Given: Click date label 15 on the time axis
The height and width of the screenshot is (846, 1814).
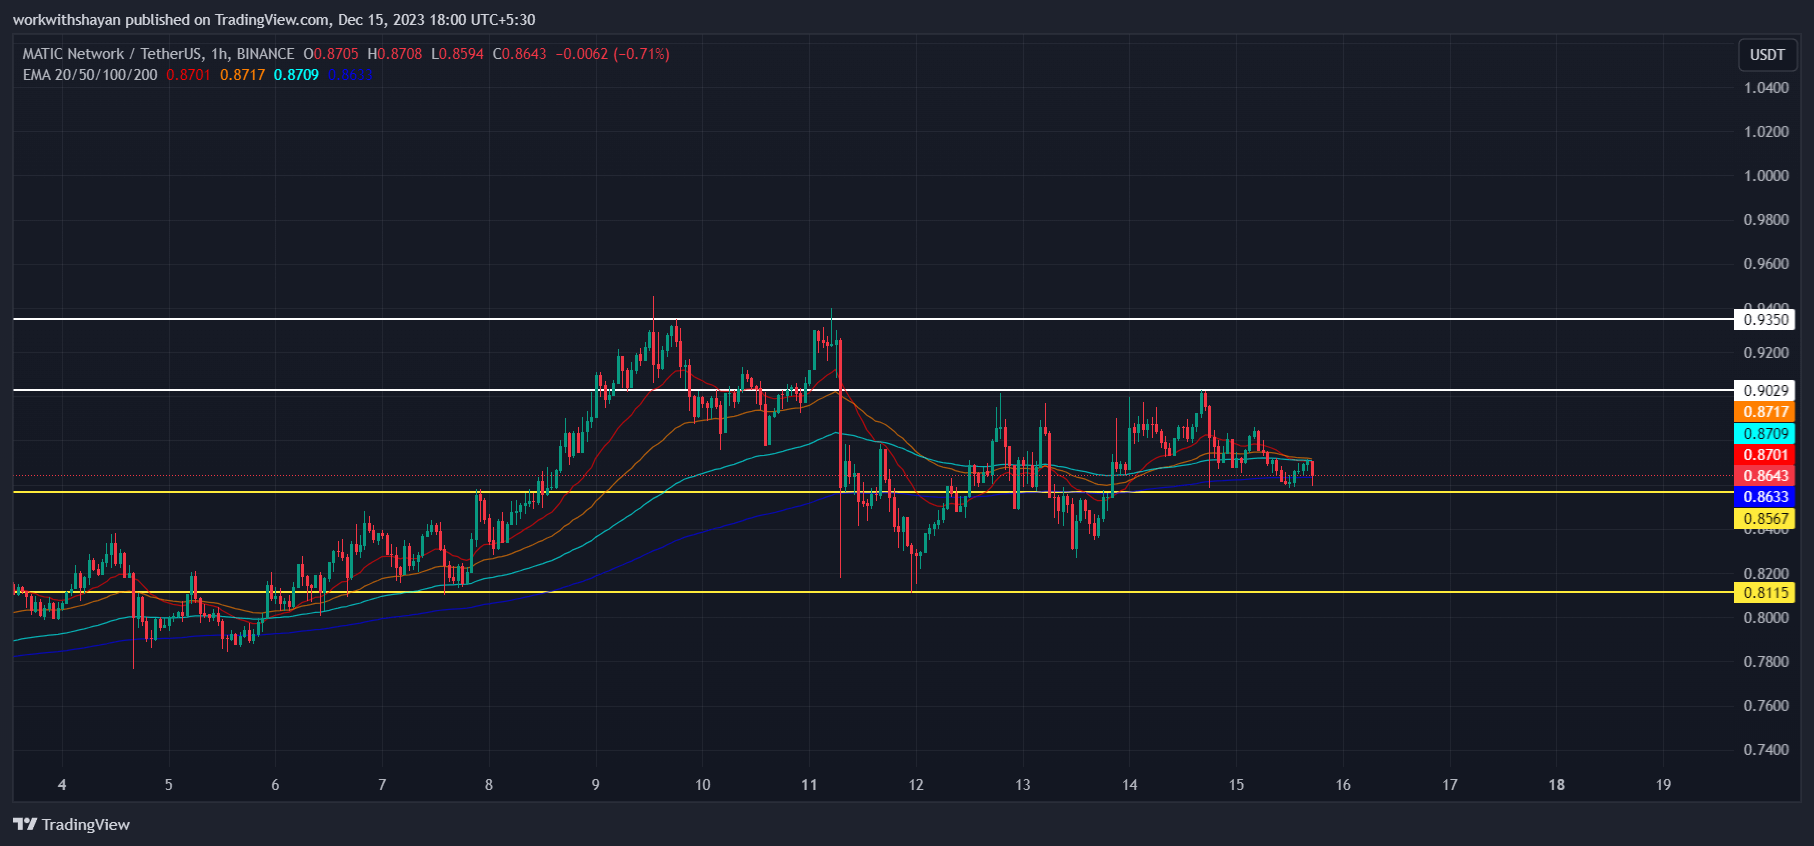Looking at the screenshot, I should [x=1237, y=785].
